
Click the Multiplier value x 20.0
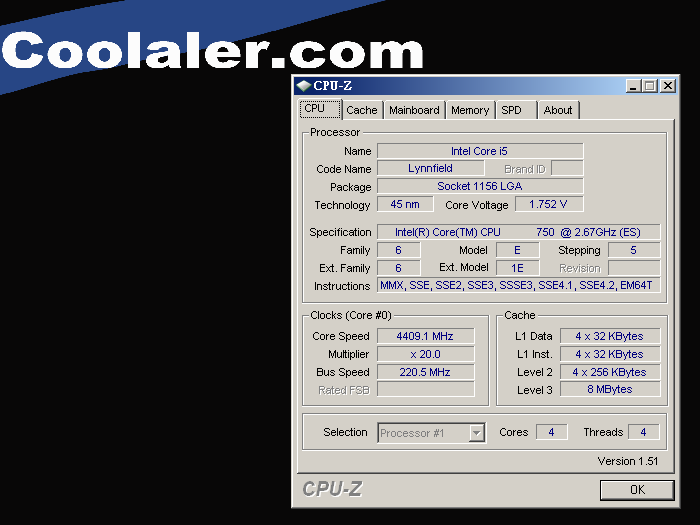tap(425, 354)
